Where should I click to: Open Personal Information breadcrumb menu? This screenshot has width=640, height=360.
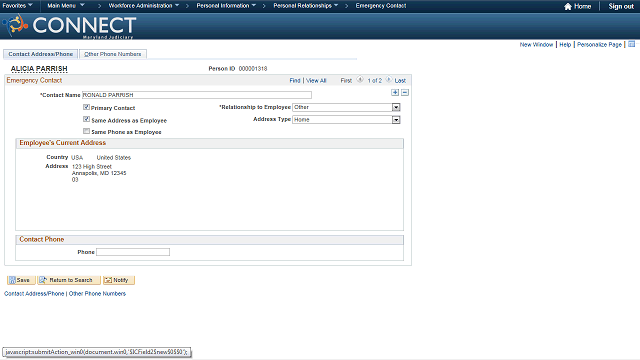click(226, 6)
